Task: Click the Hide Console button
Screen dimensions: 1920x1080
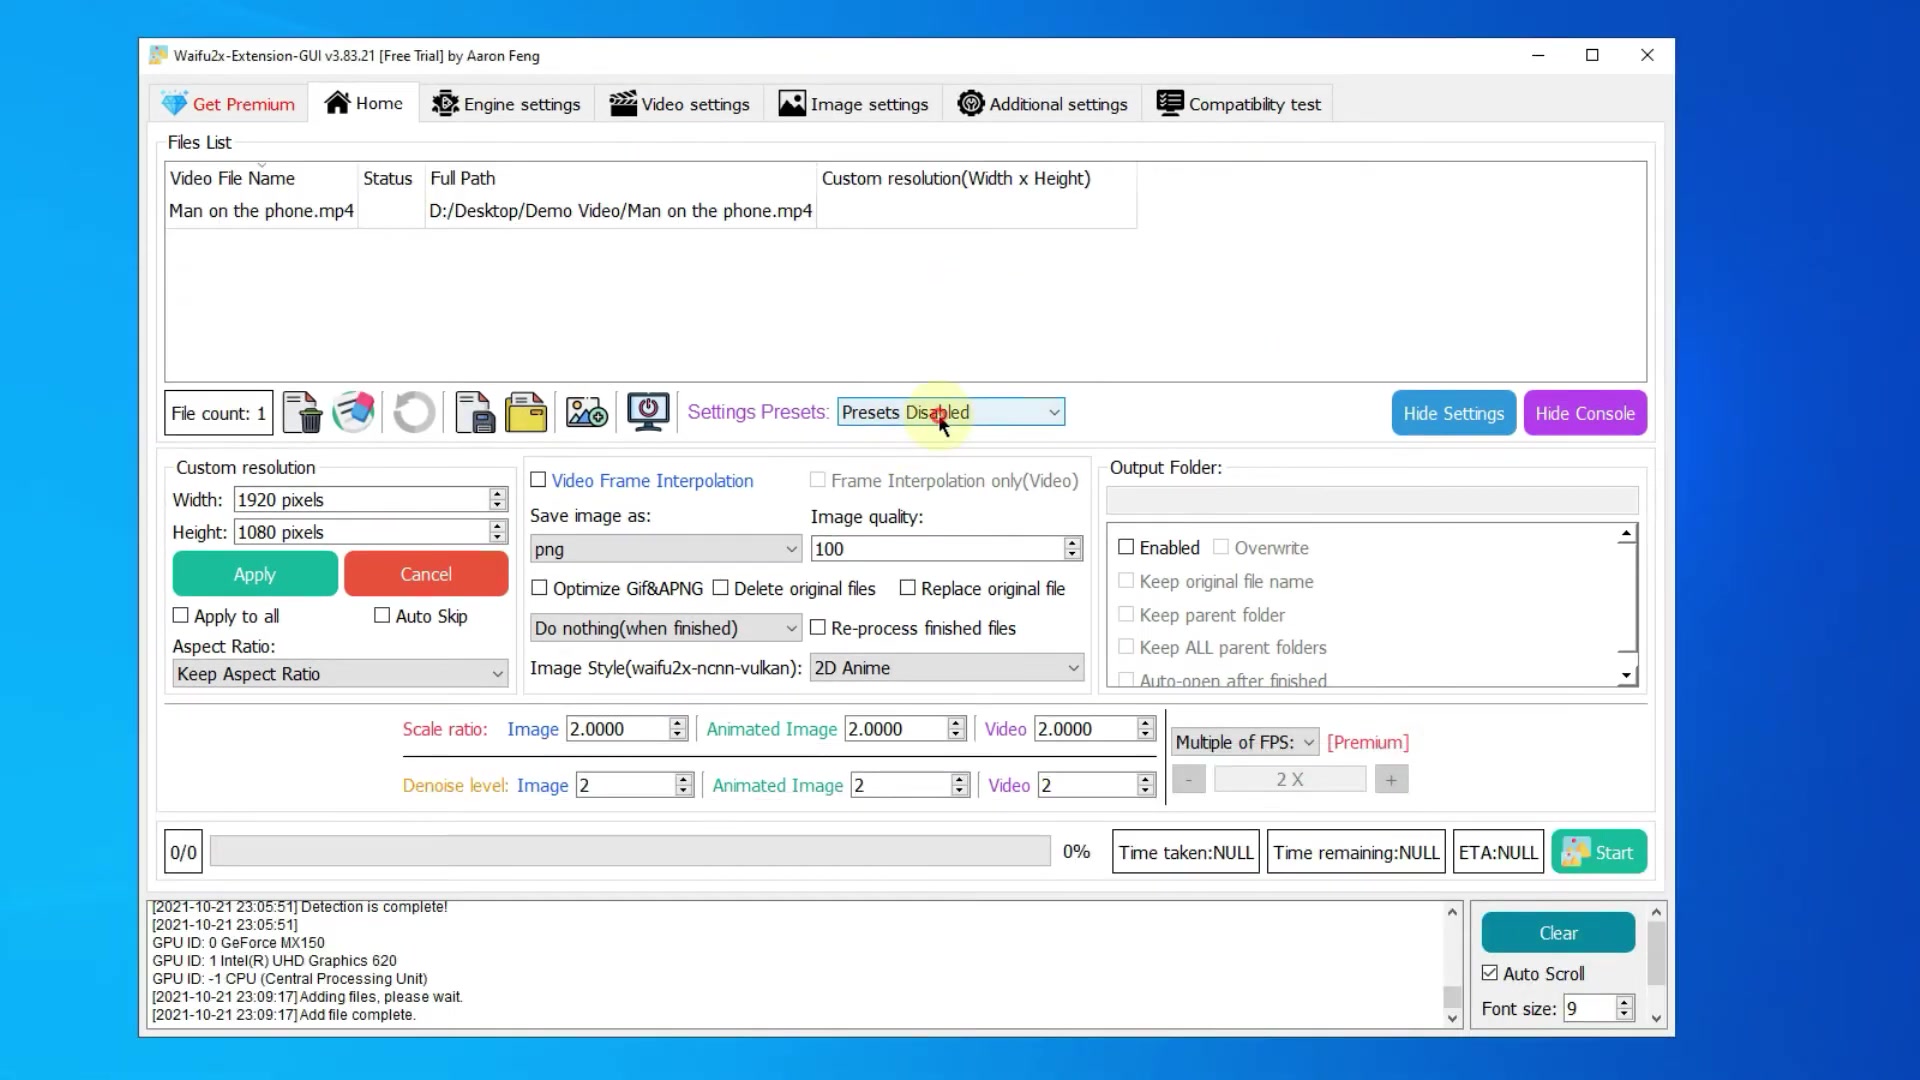Action: 1585,413
